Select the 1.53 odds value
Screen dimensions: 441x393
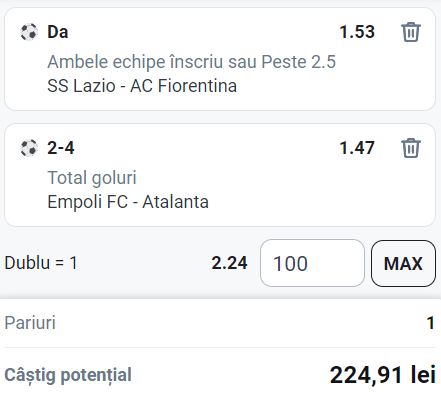click(x=357, y=32)
